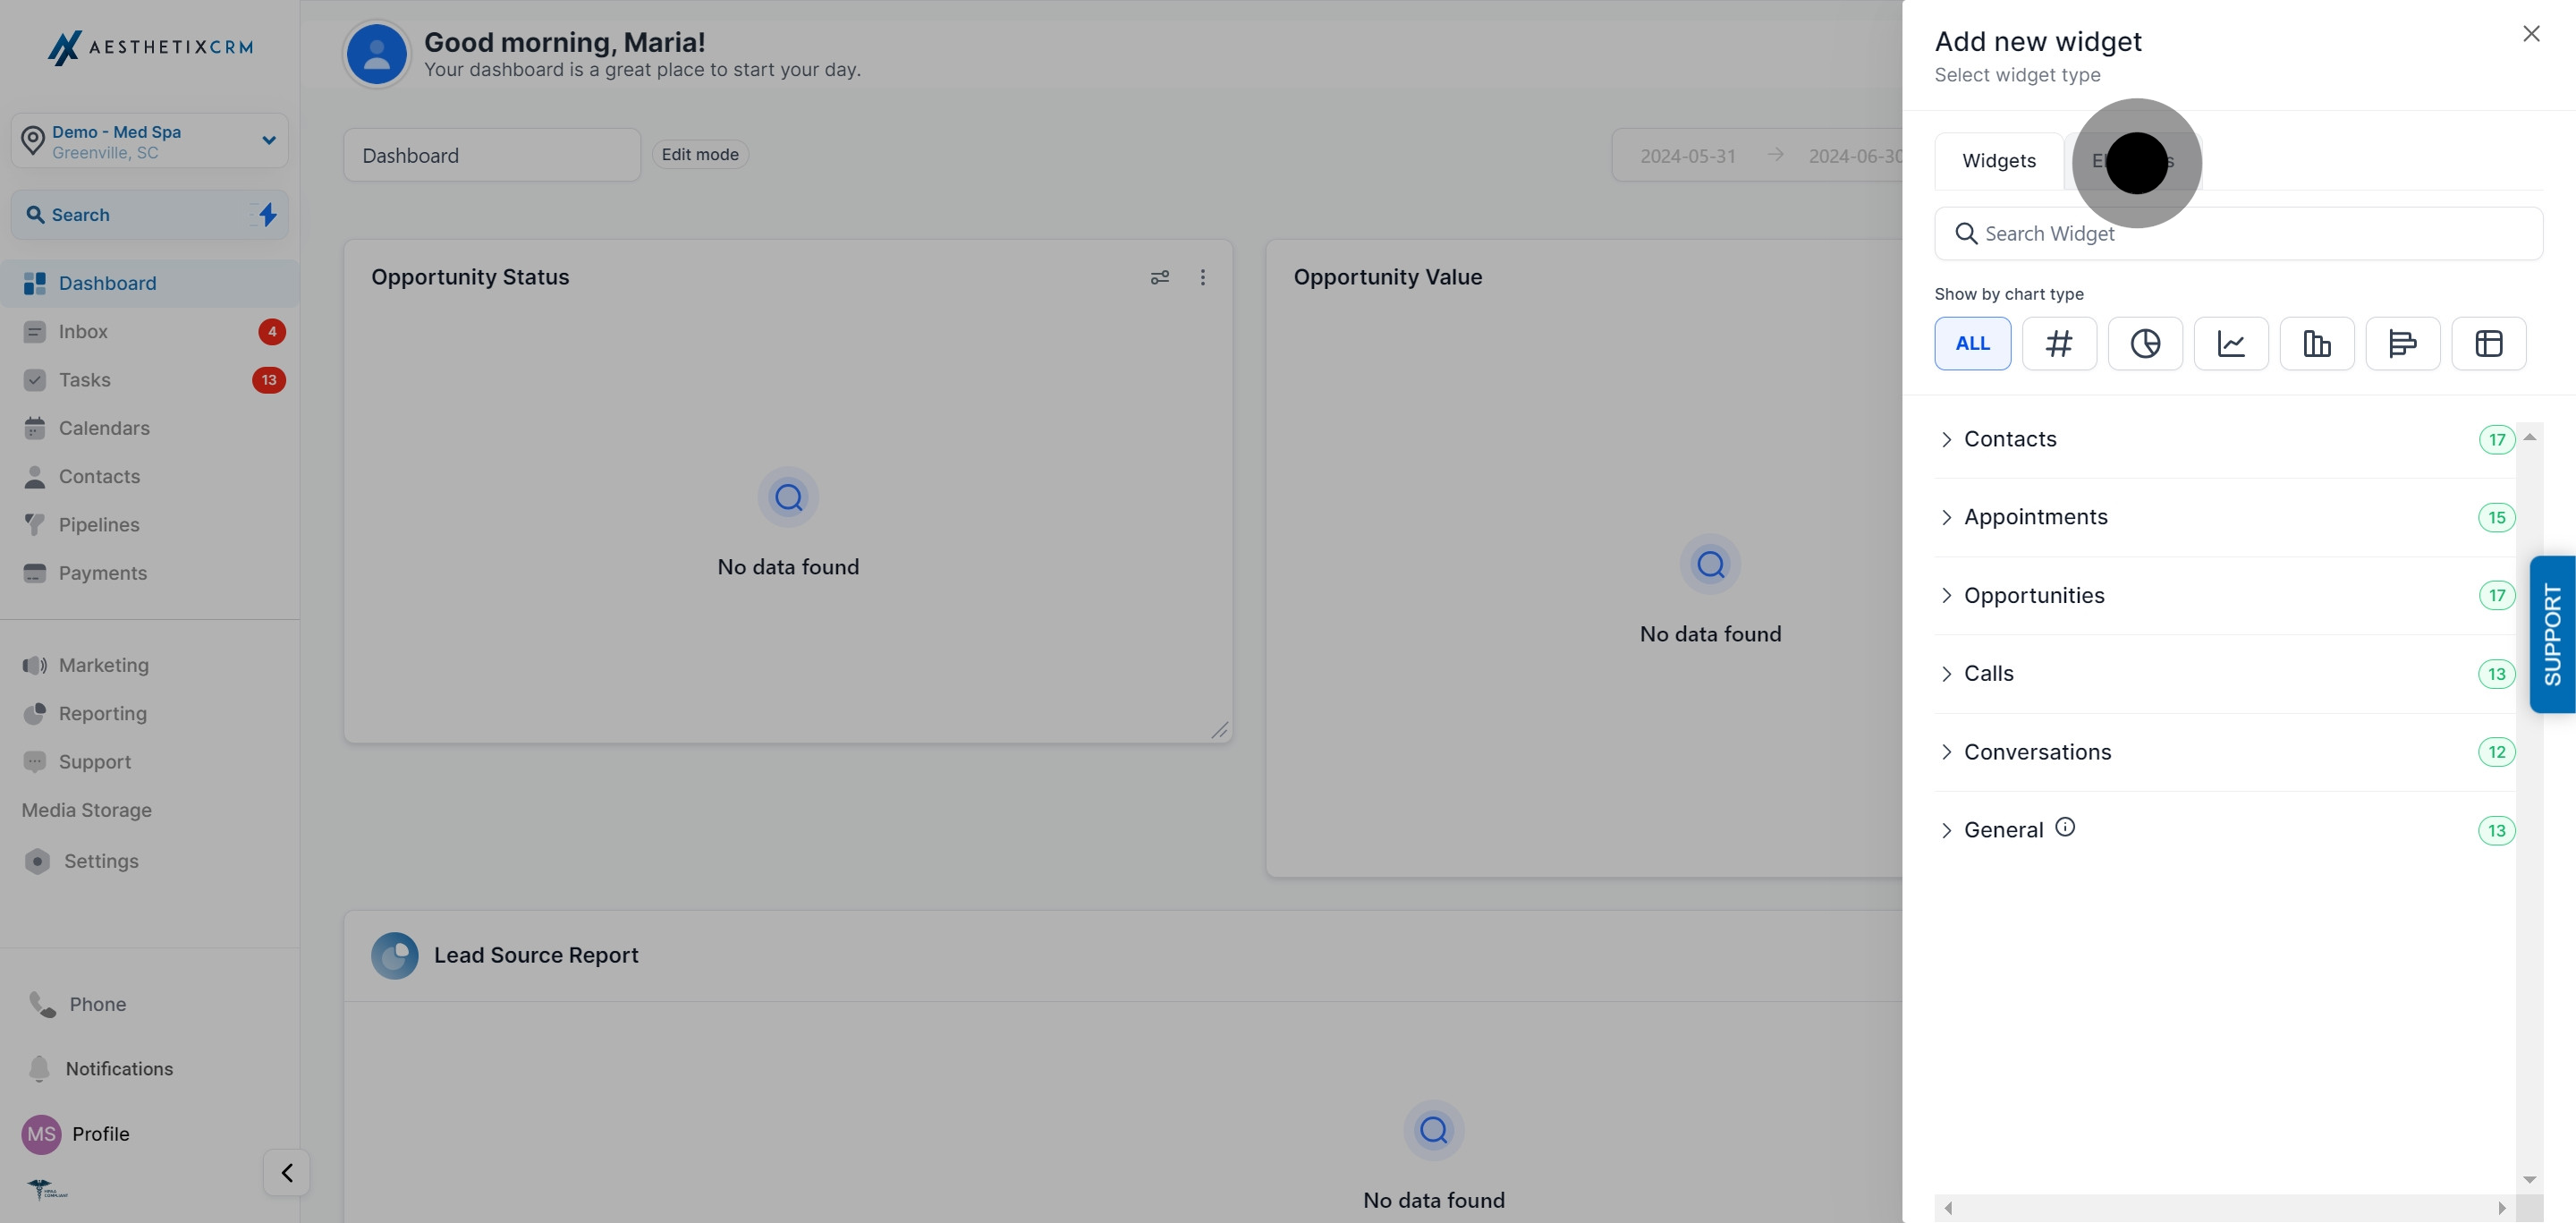This screenshot has width=2576, height=1223.
Task: Click the widget list up scroll arrow
Action: pos(2530,437)
